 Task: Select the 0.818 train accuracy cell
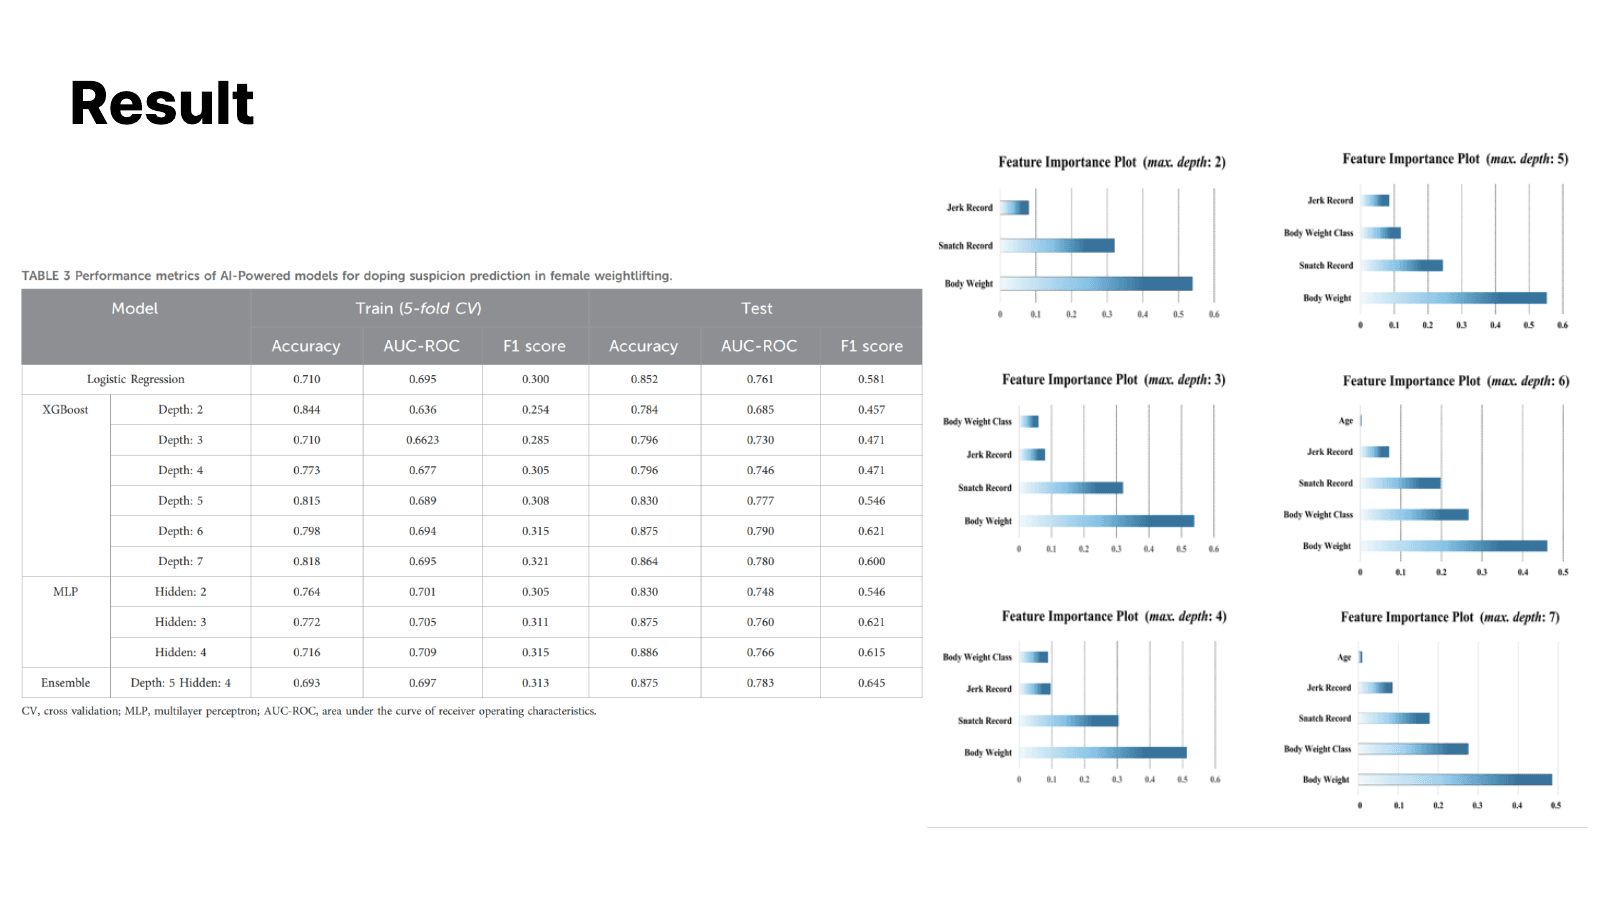point(306,561)
